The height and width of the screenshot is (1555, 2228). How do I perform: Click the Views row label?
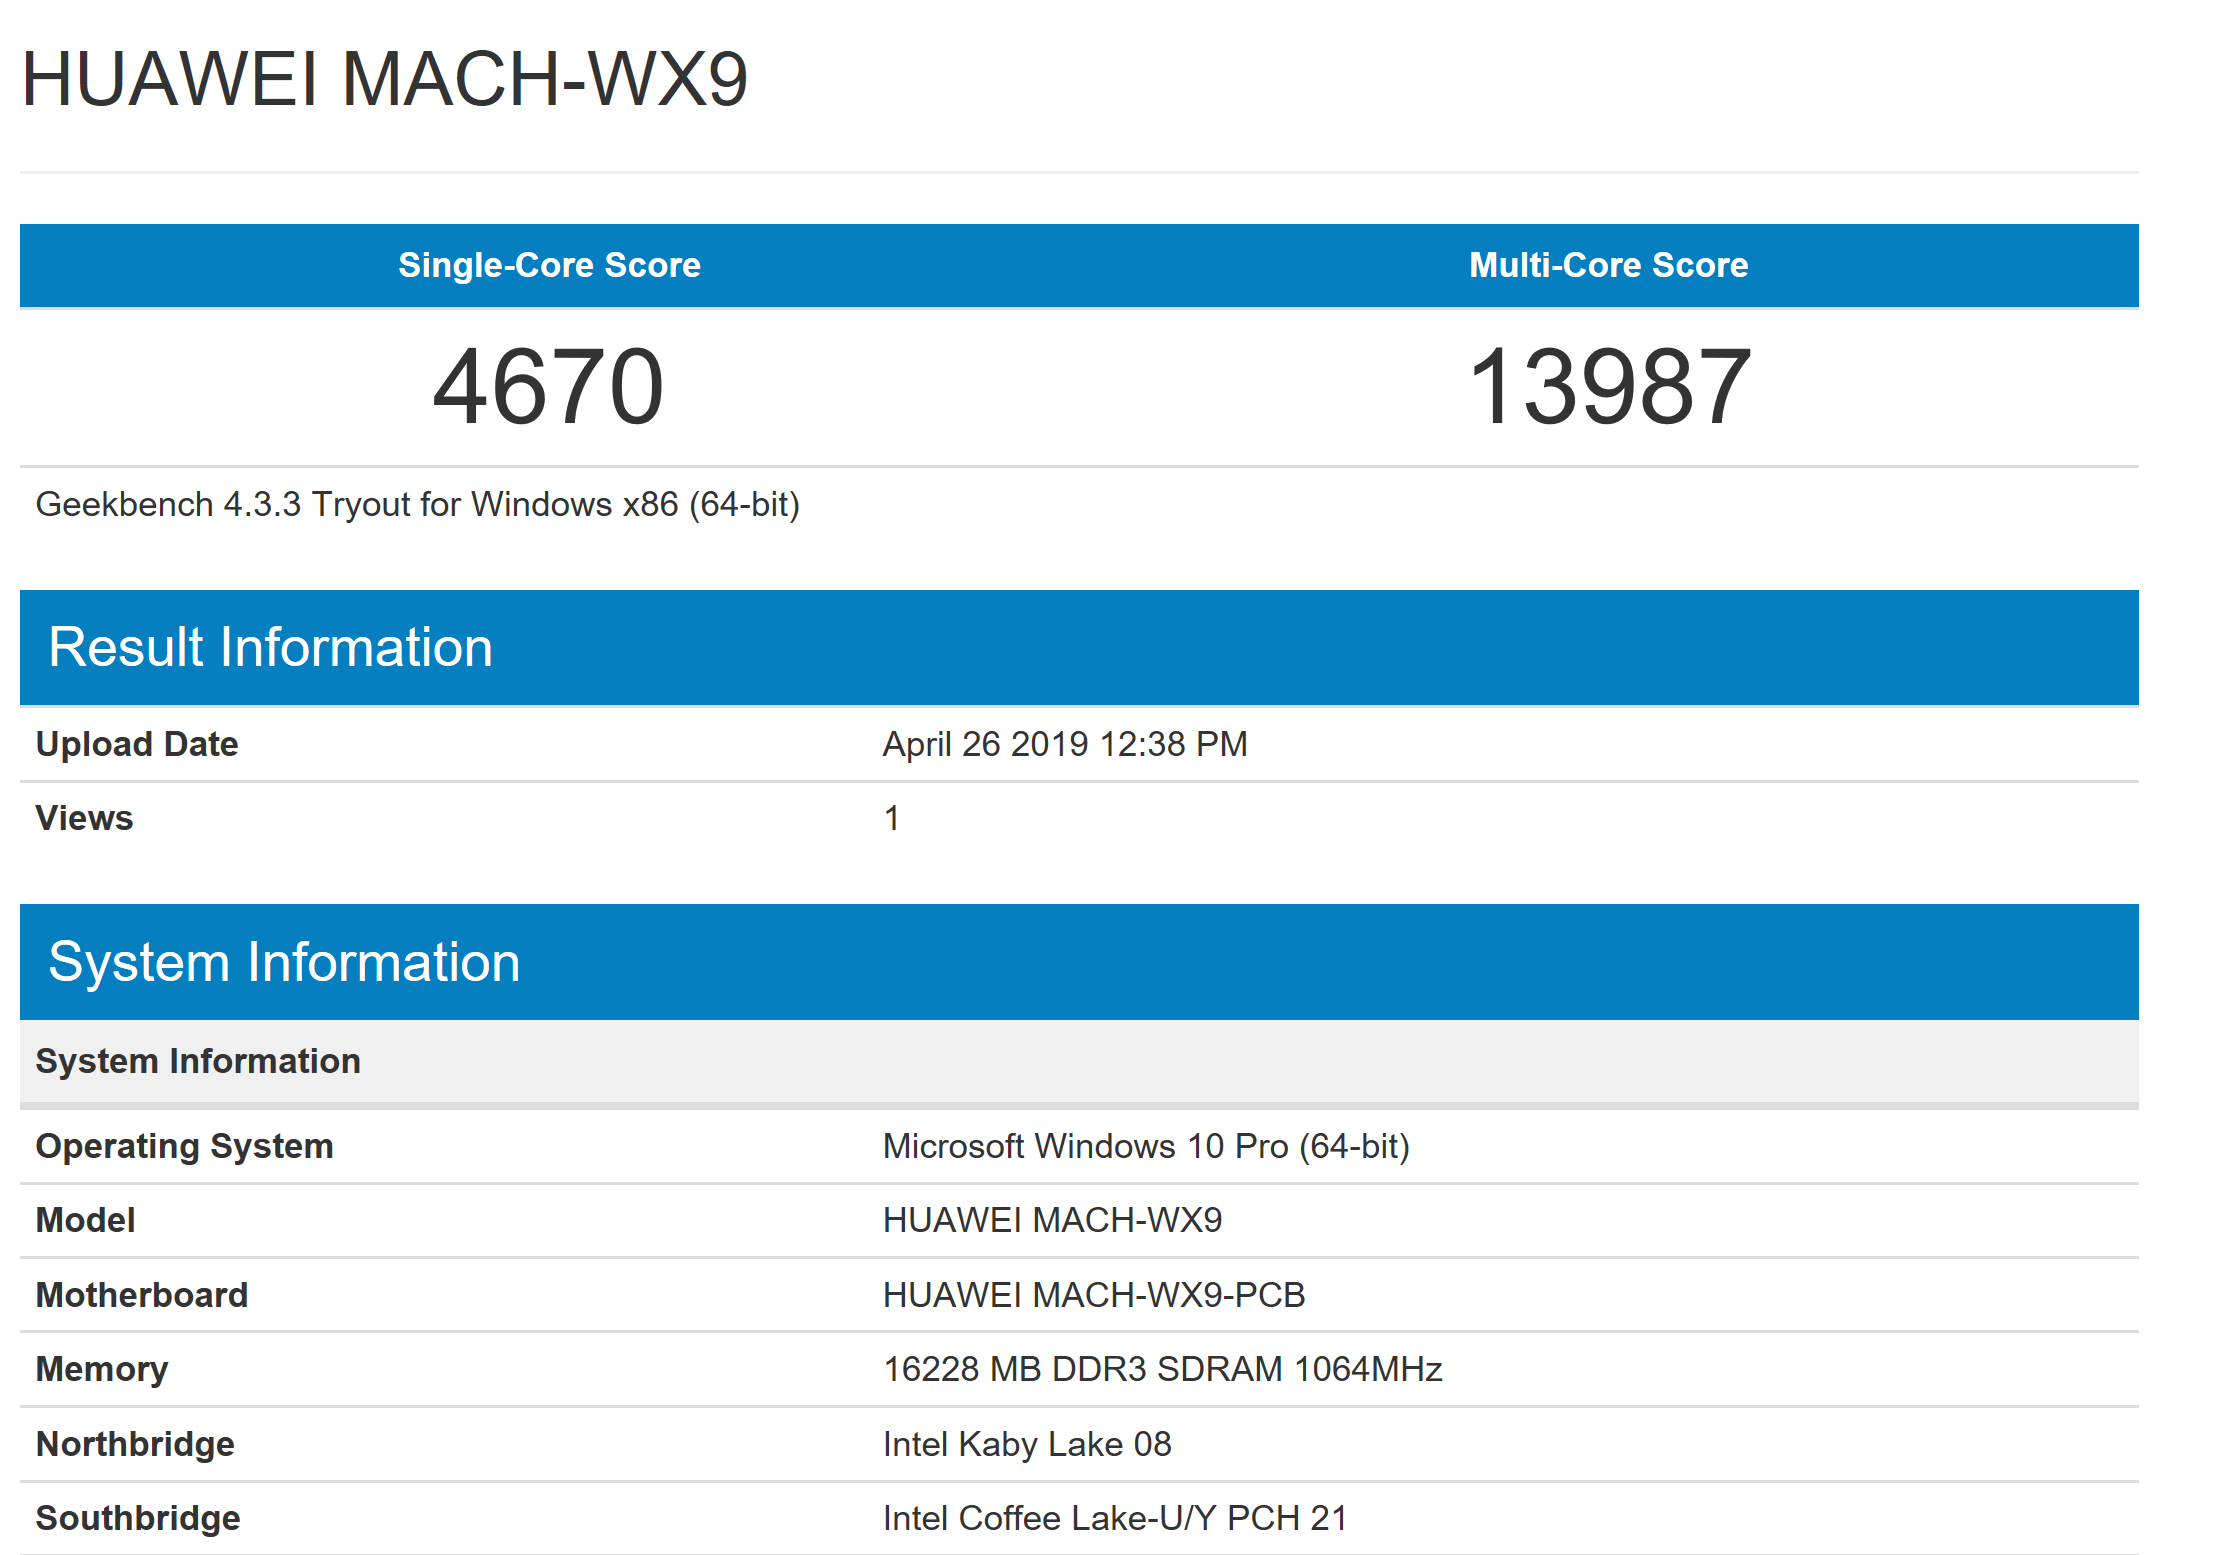point(84,818)
